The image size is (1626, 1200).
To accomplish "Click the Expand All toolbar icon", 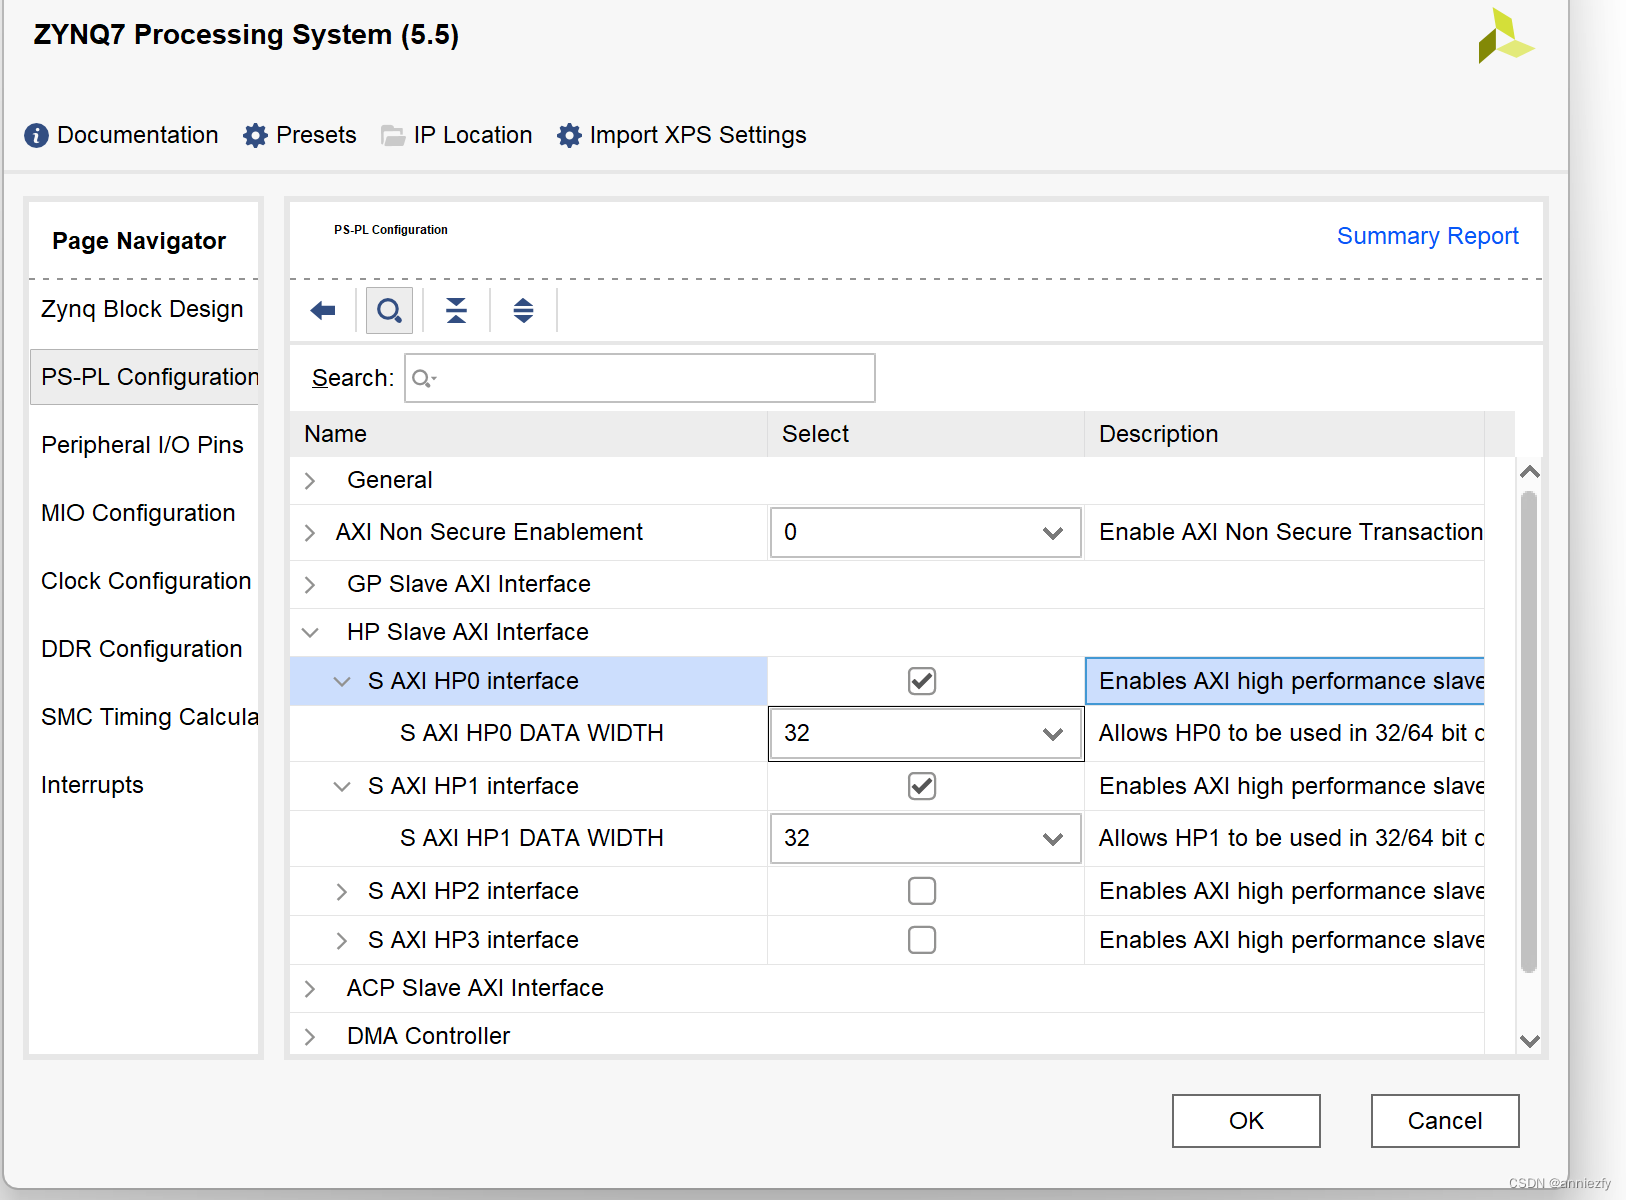I will [523, 311].
